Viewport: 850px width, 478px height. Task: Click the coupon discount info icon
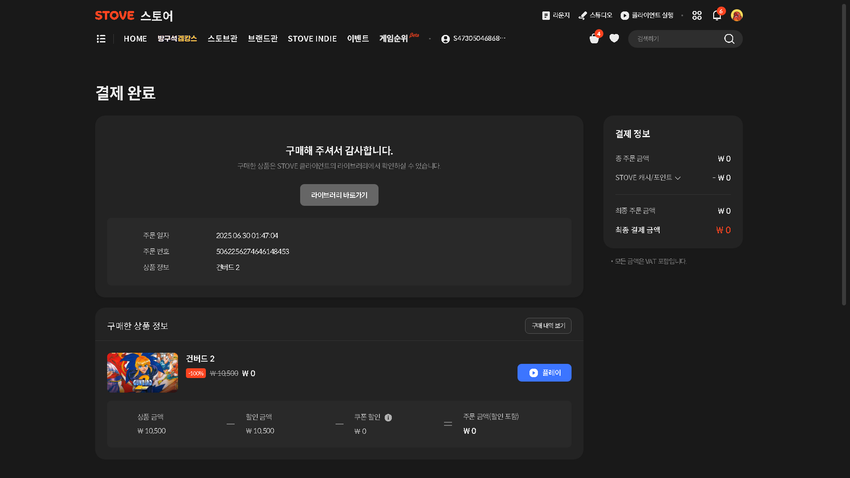[x=388, y=417]
